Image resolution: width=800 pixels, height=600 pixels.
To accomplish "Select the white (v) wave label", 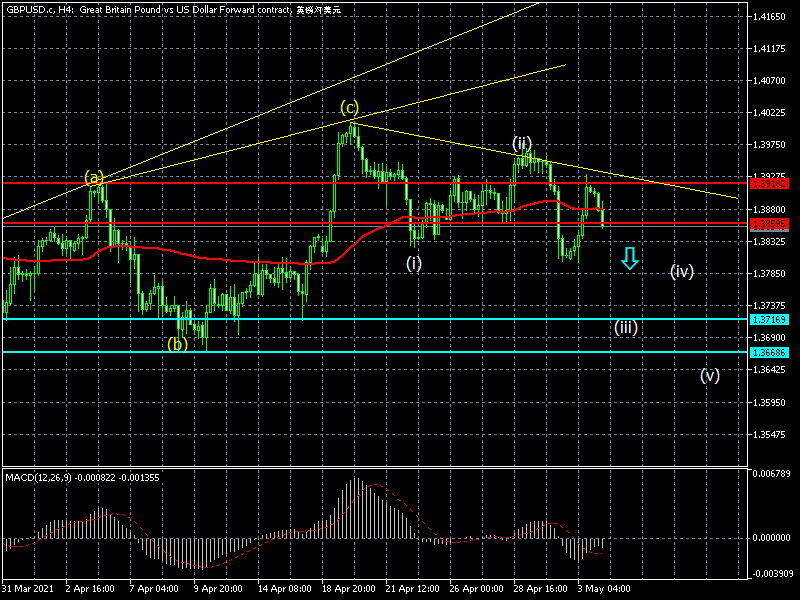I will pos(710,376).
